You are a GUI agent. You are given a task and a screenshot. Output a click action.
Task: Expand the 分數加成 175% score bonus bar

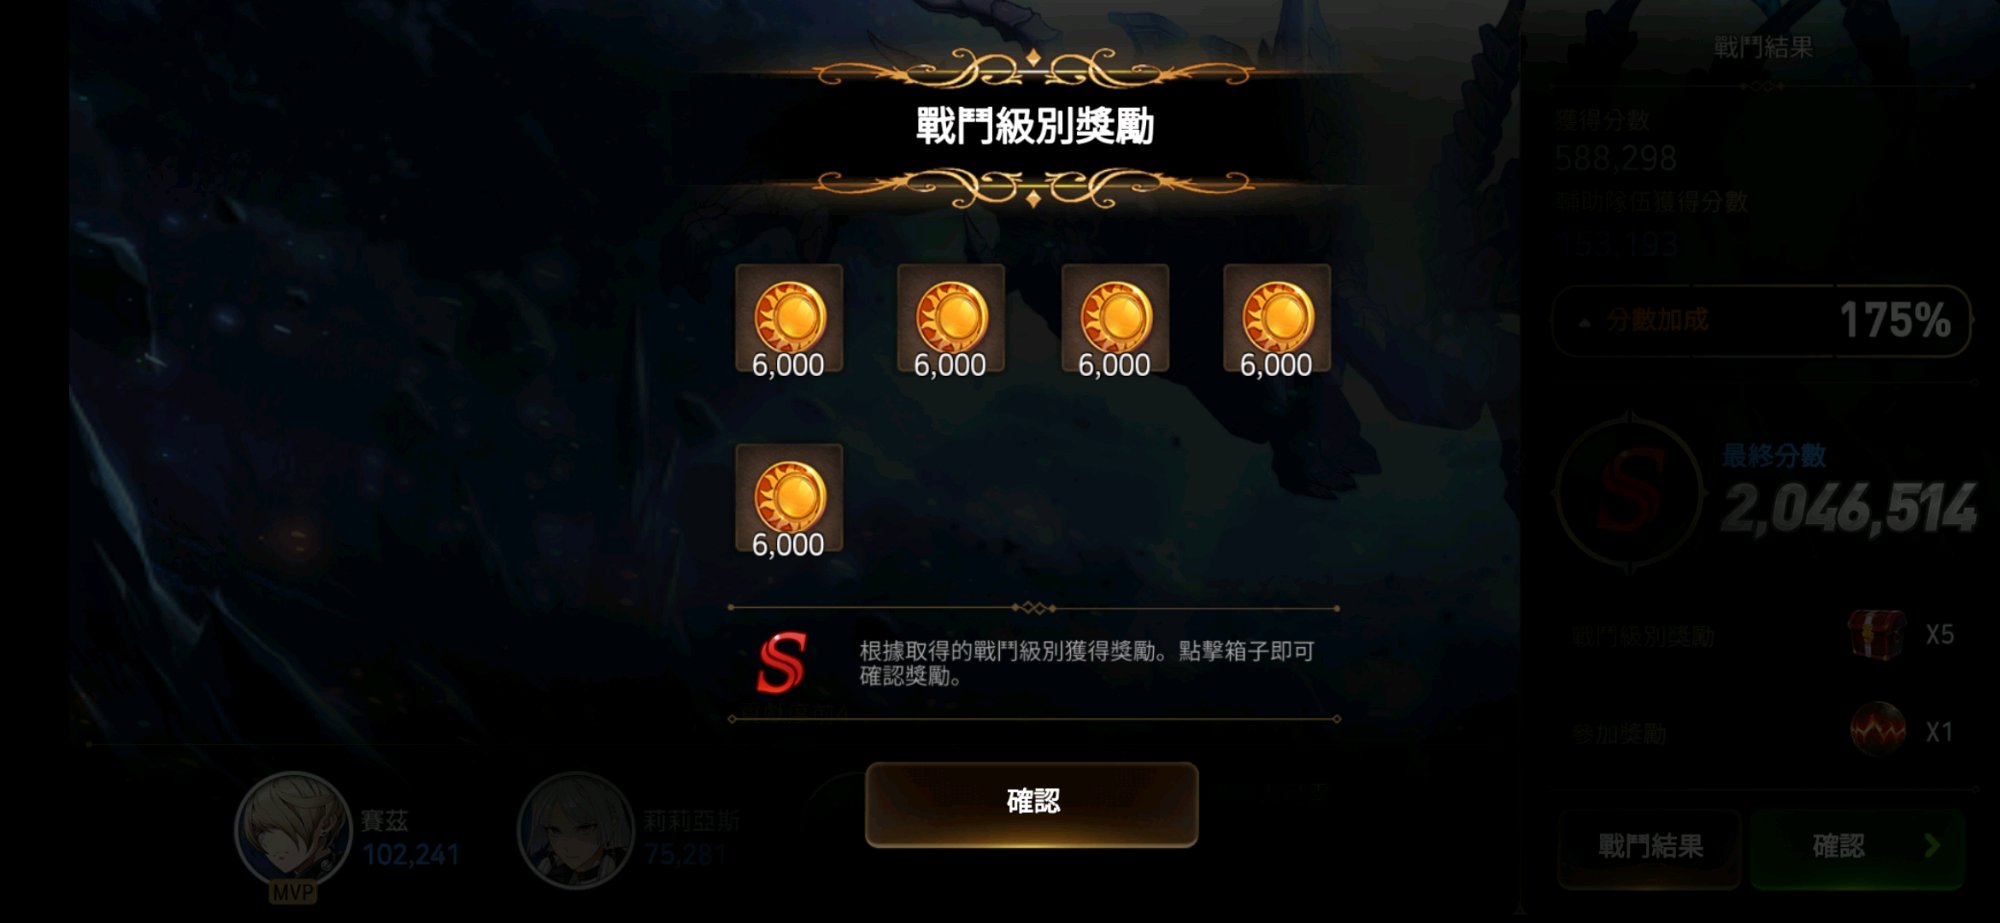[1761, 320]
